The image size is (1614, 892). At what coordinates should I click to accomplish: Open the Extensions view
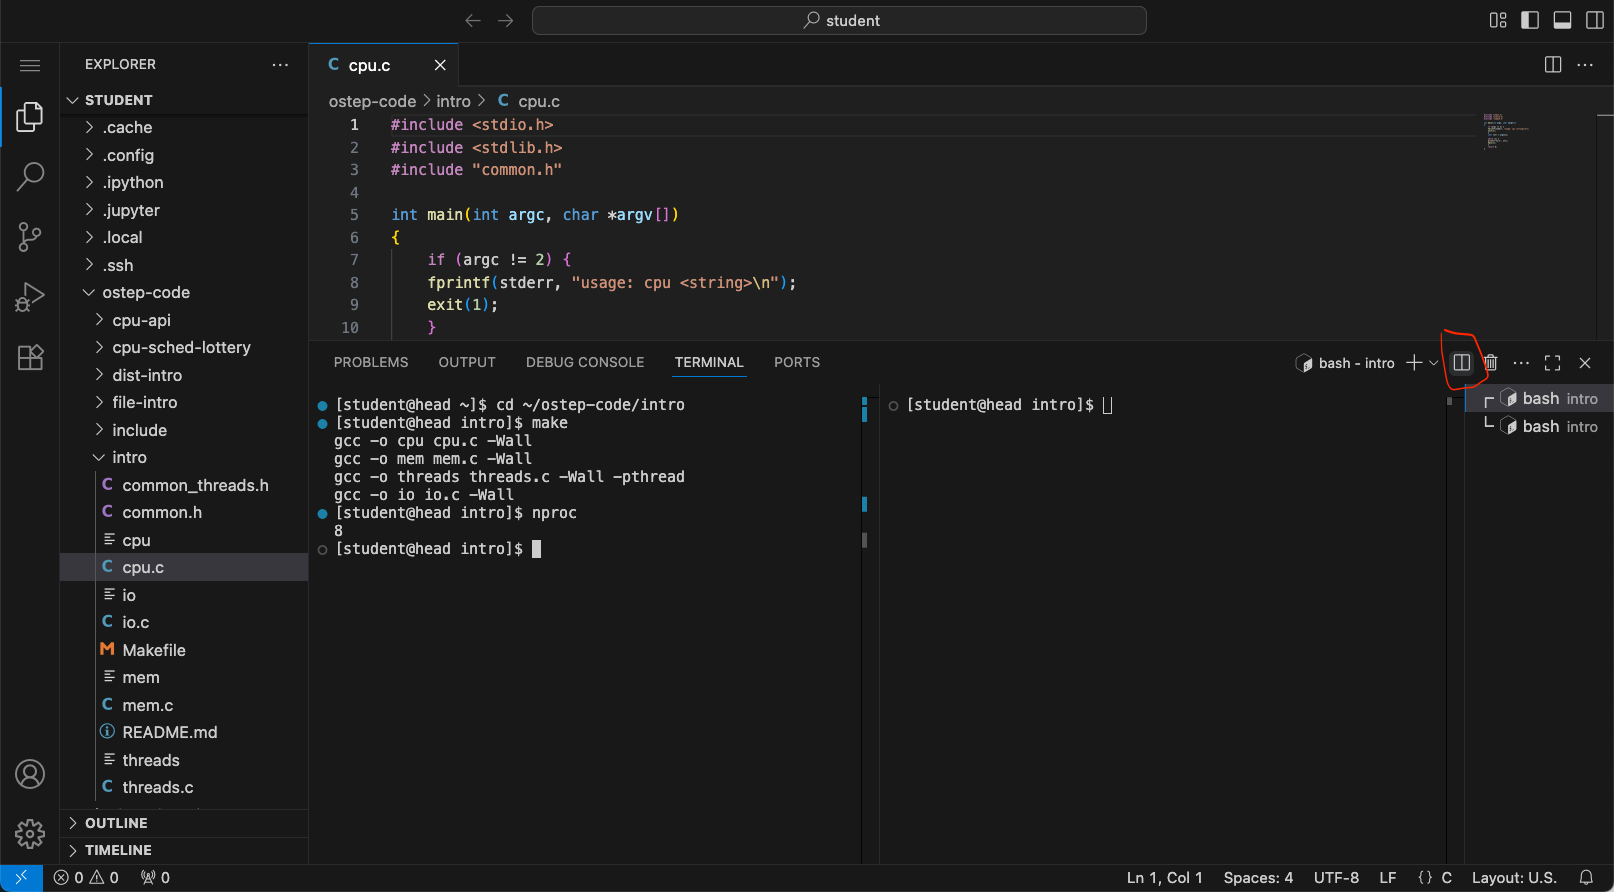pyautogui.click(x=30, y=357)
